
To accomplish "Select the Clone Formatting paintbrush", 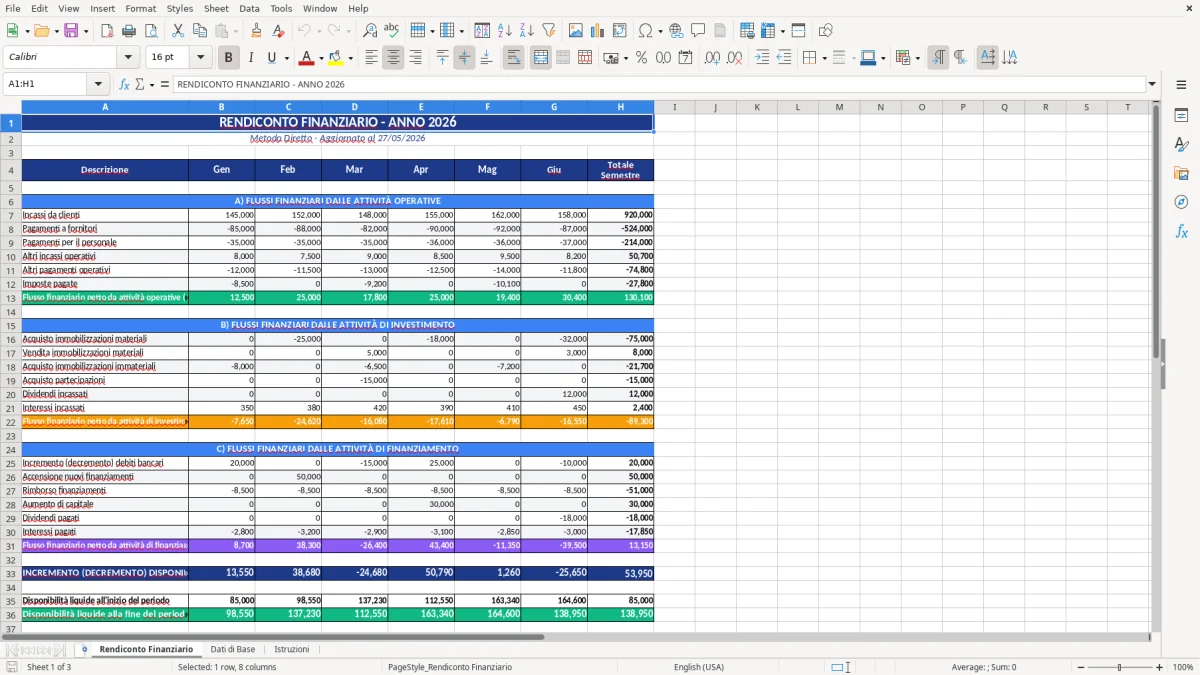I will (x=256, y=31).
